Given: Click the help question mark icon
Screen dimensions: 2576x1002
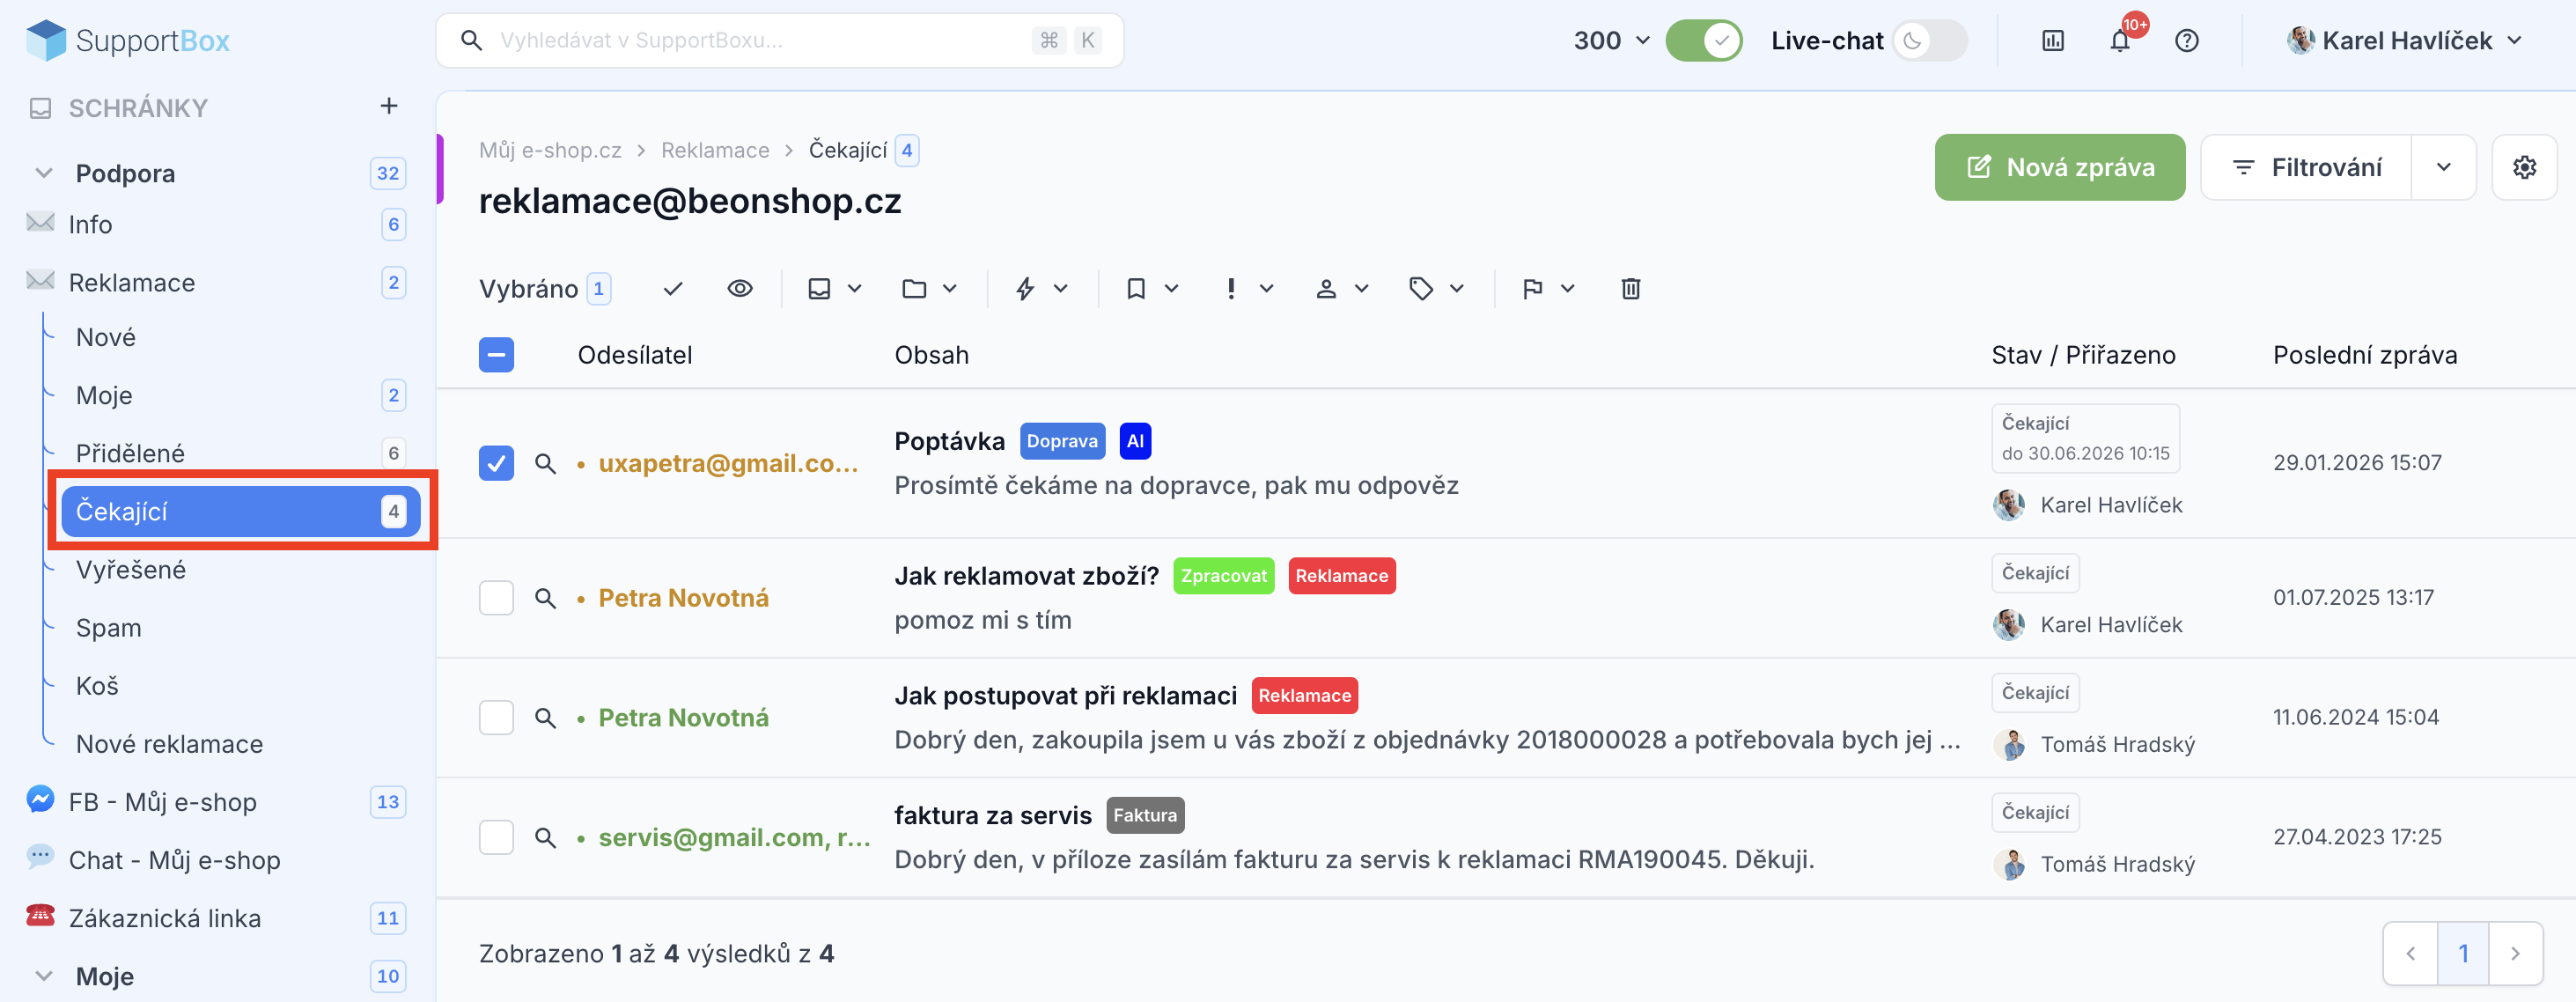Looking at the screenshot, I should click(2186, 41).
